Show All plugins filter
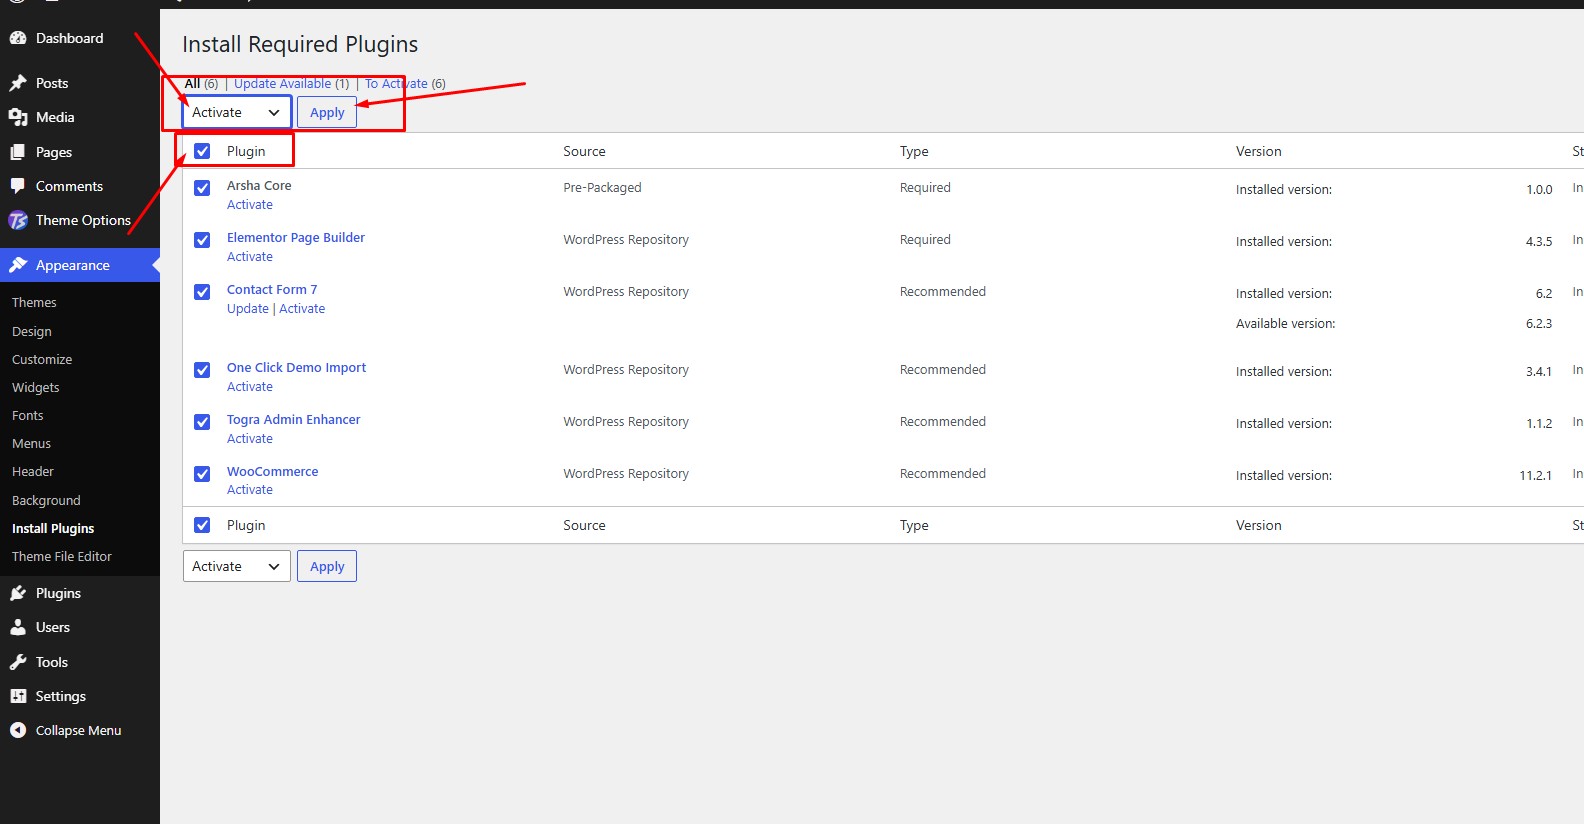This screenshot has width=1584, height=824. click(x=193, y=84)
